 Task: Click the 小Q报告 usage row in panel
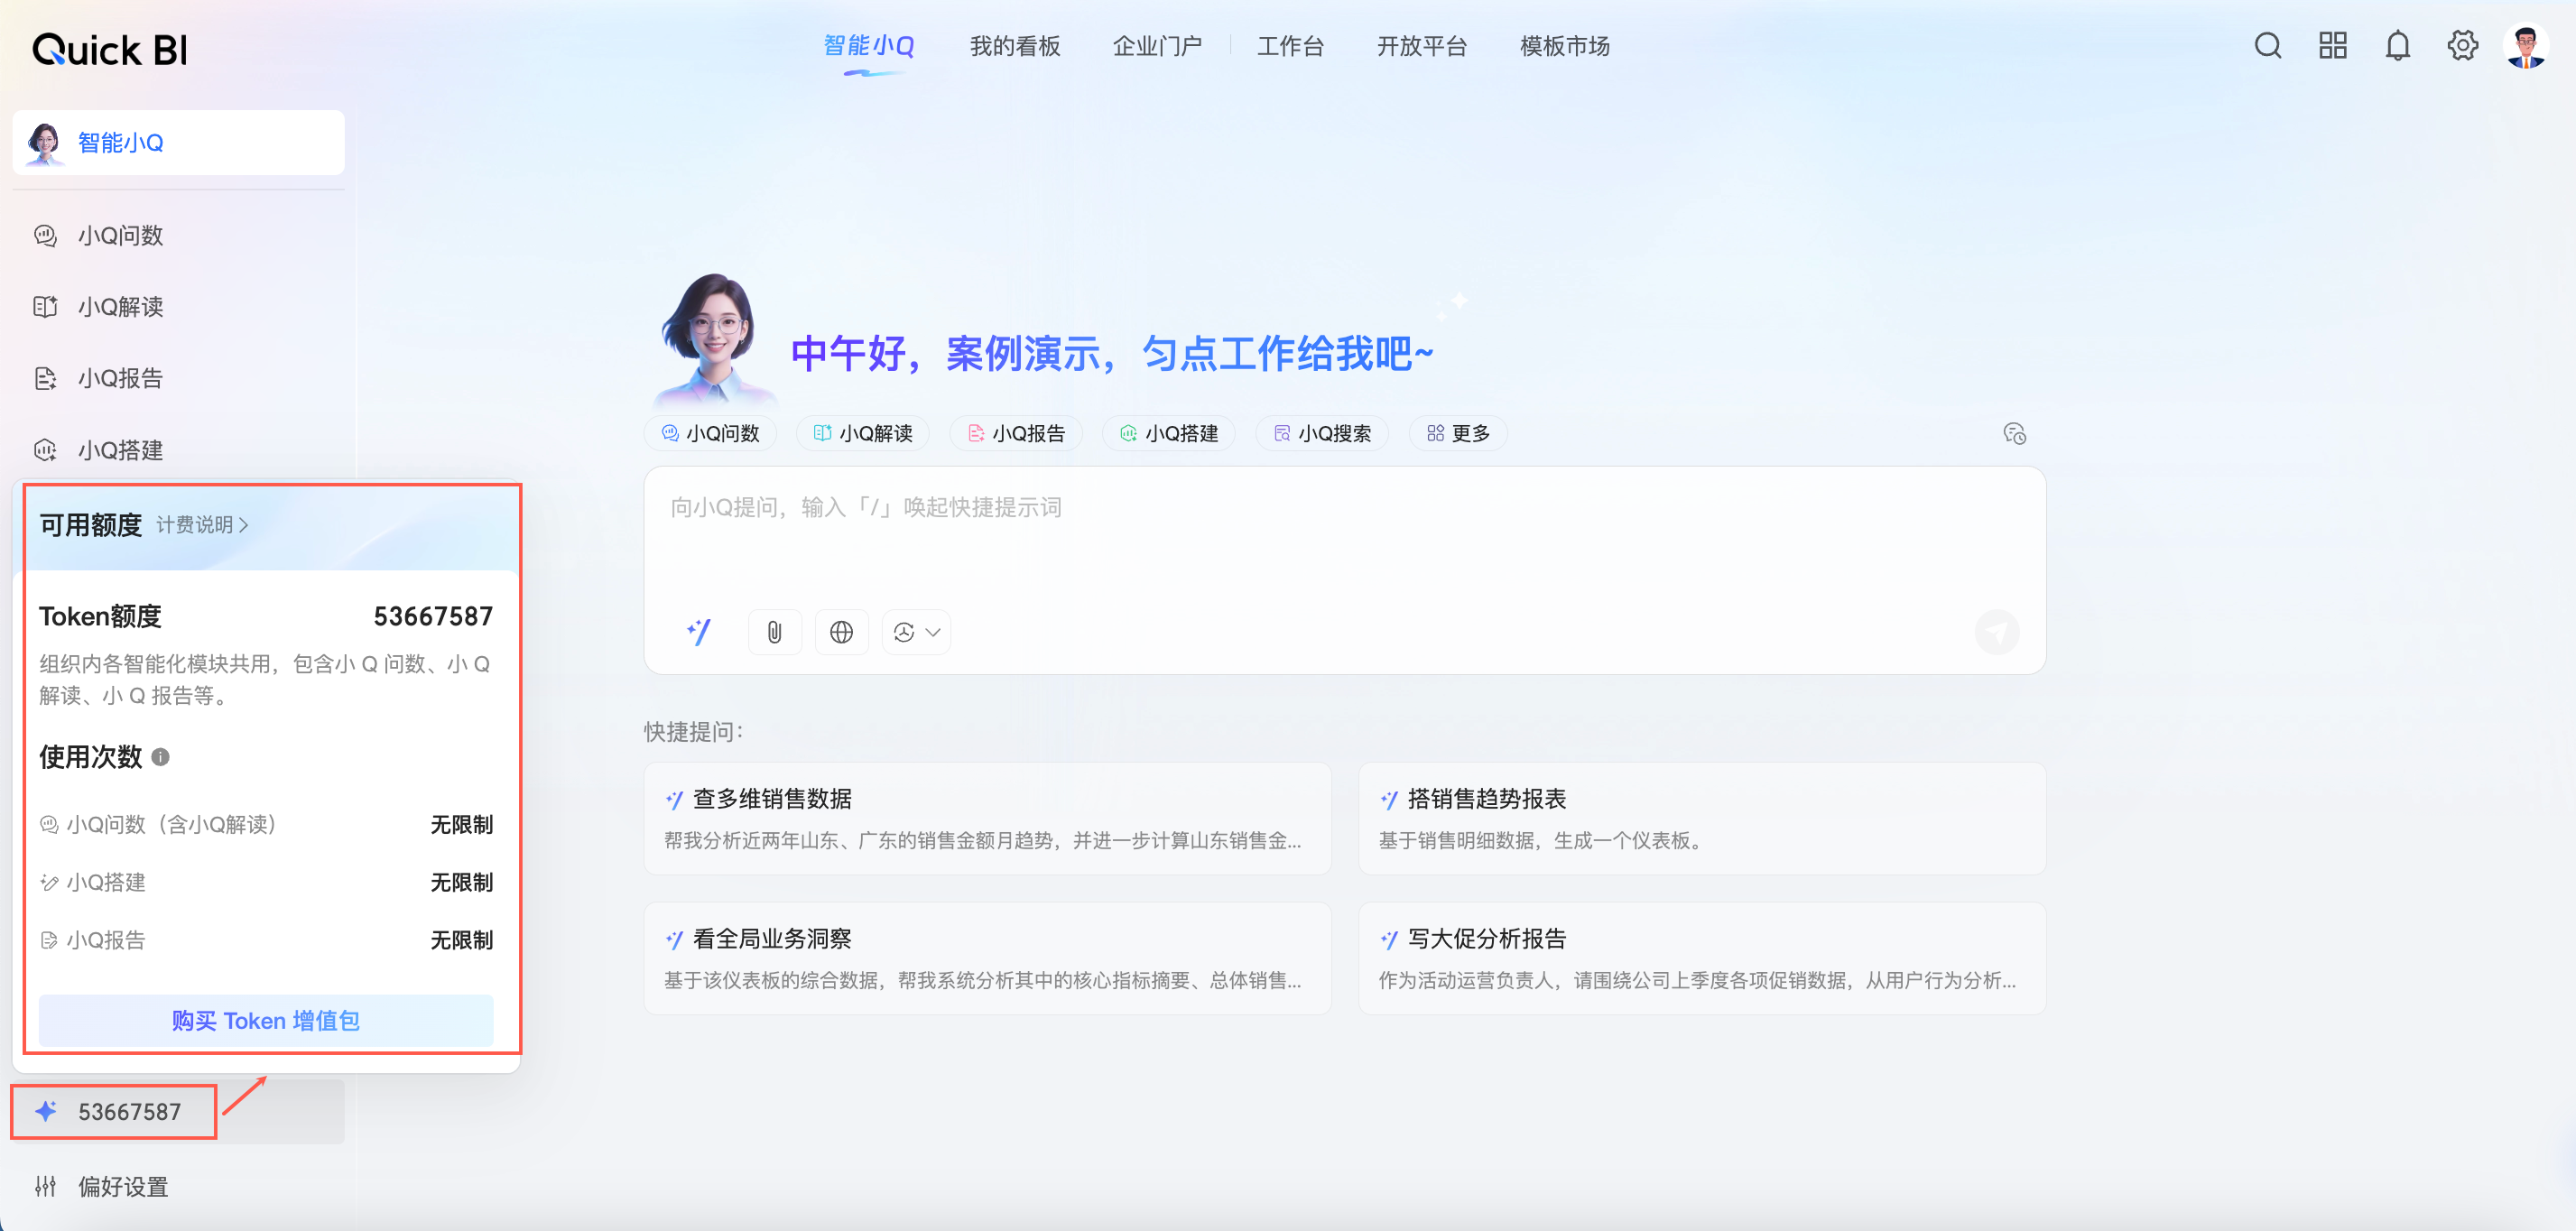(x=266, y=940)
